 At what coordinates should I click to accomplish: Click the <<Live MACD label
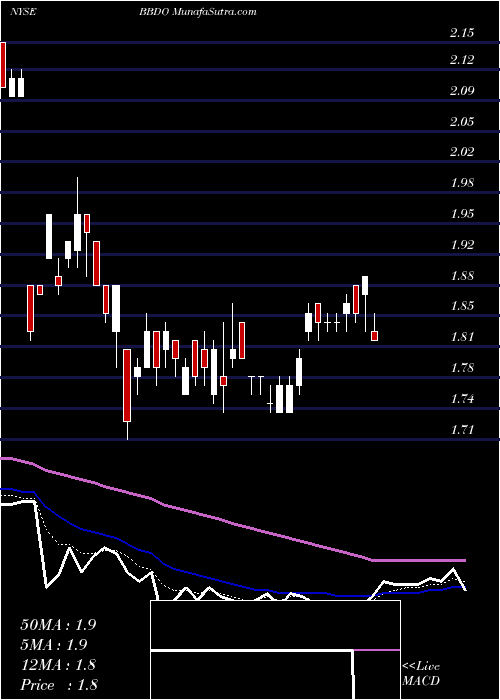pos(421,674)
